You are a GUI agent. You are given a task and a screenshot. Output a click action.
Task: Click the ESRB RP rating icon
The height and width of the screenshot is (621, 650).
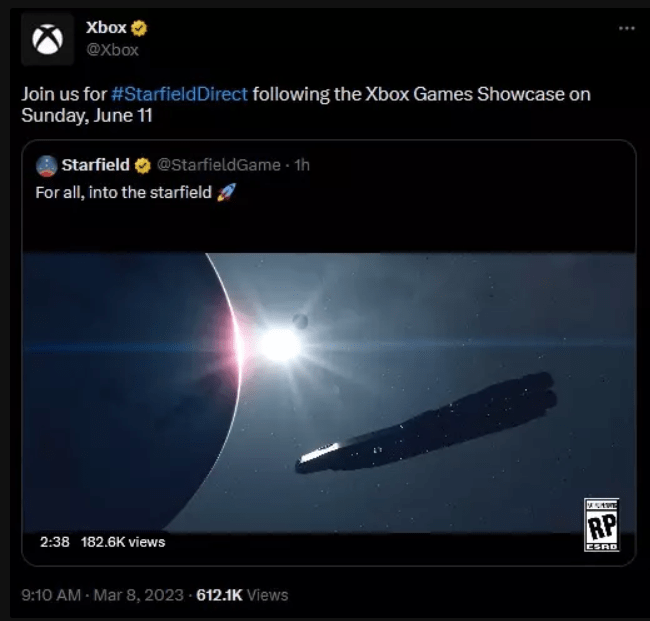pyautogui.click(x=601, y=525)
